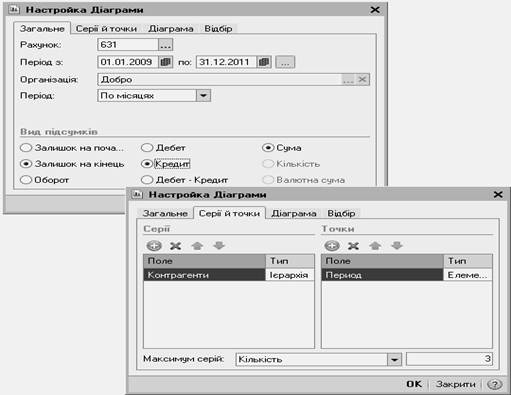Move the point up in the Точки toolbar
The height and width of the screenshot is (395, 511).
[375, 246]
